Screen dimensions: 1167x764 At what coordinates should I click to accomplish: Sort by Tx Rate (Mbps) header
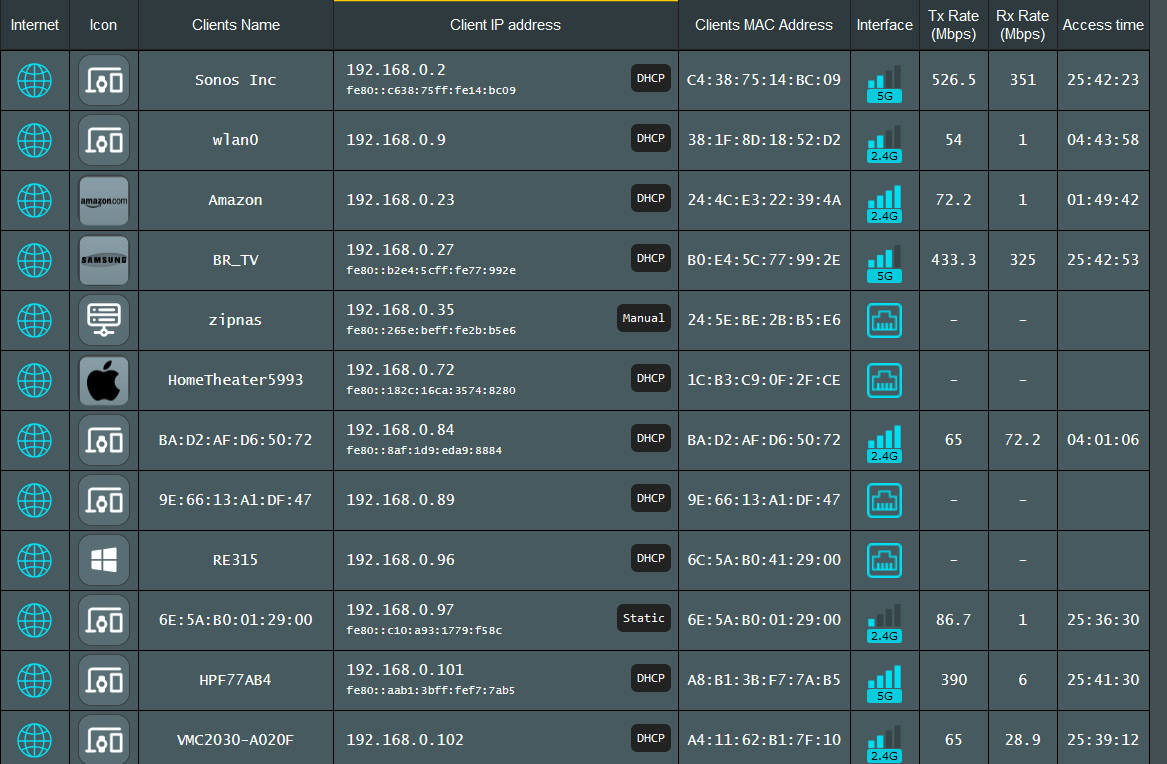(953, 25)
